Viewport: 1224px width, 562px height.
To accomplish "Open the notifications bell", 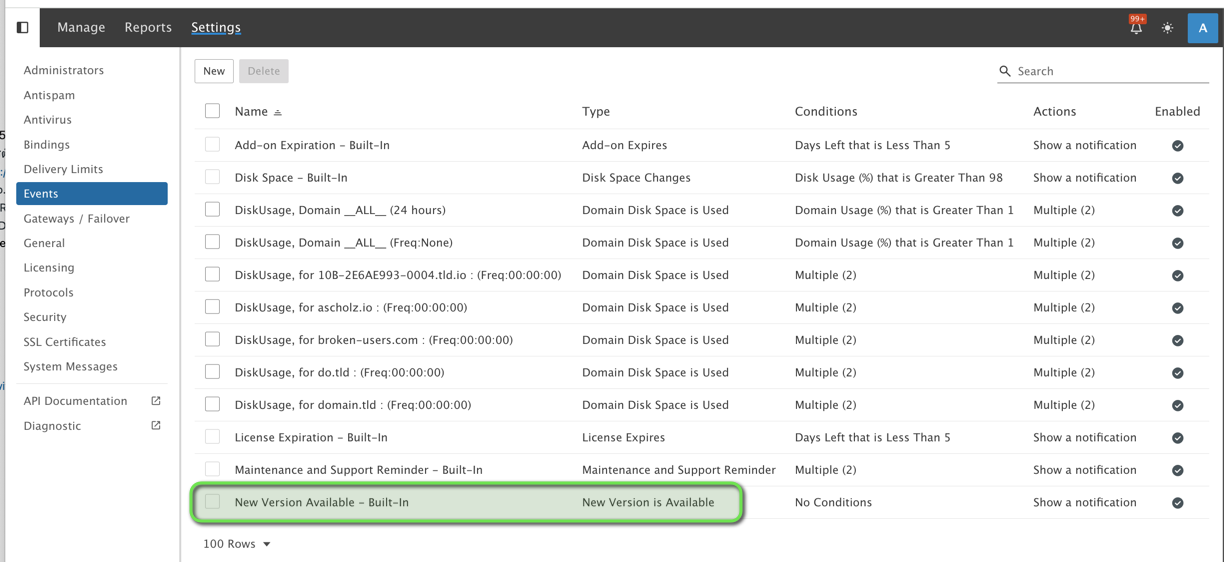I will click(1136, 28).
